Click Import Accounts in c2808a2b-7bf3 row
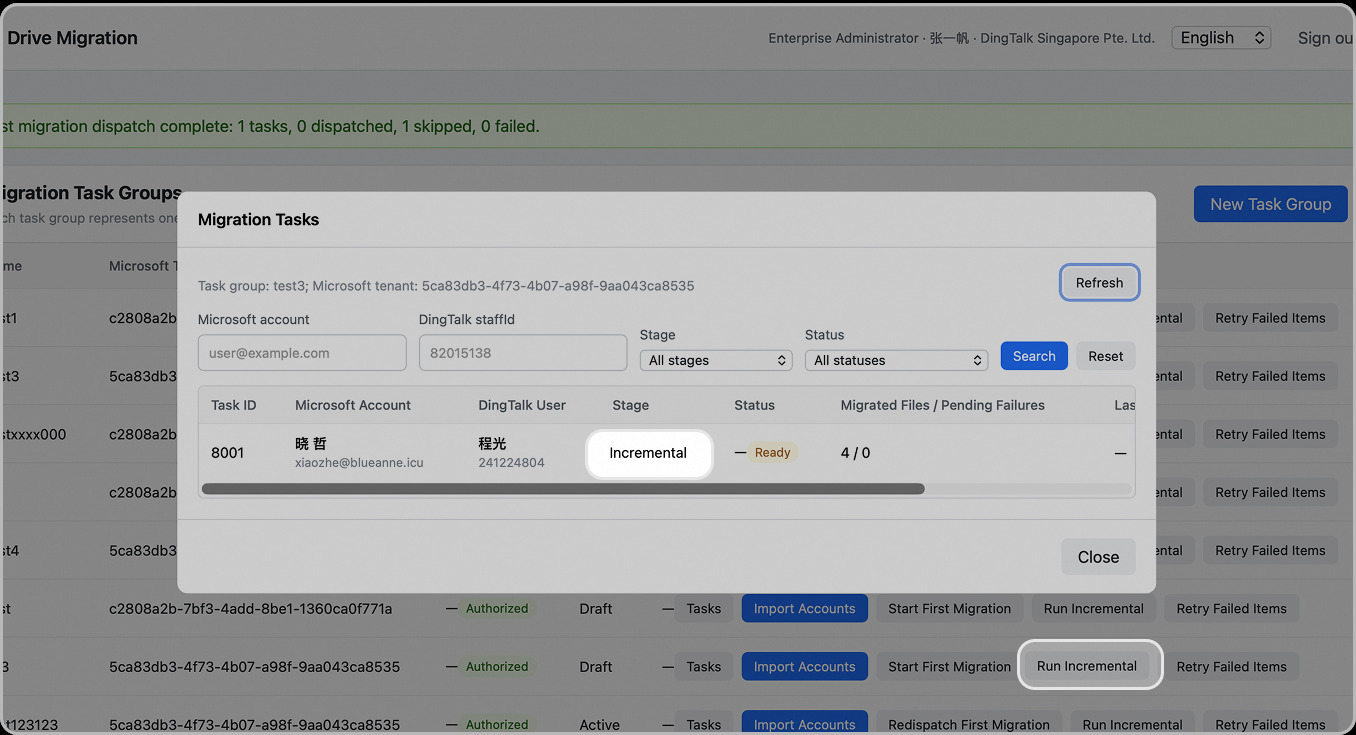This screenshot has height=735, width=1356. [x=805, y=608]
